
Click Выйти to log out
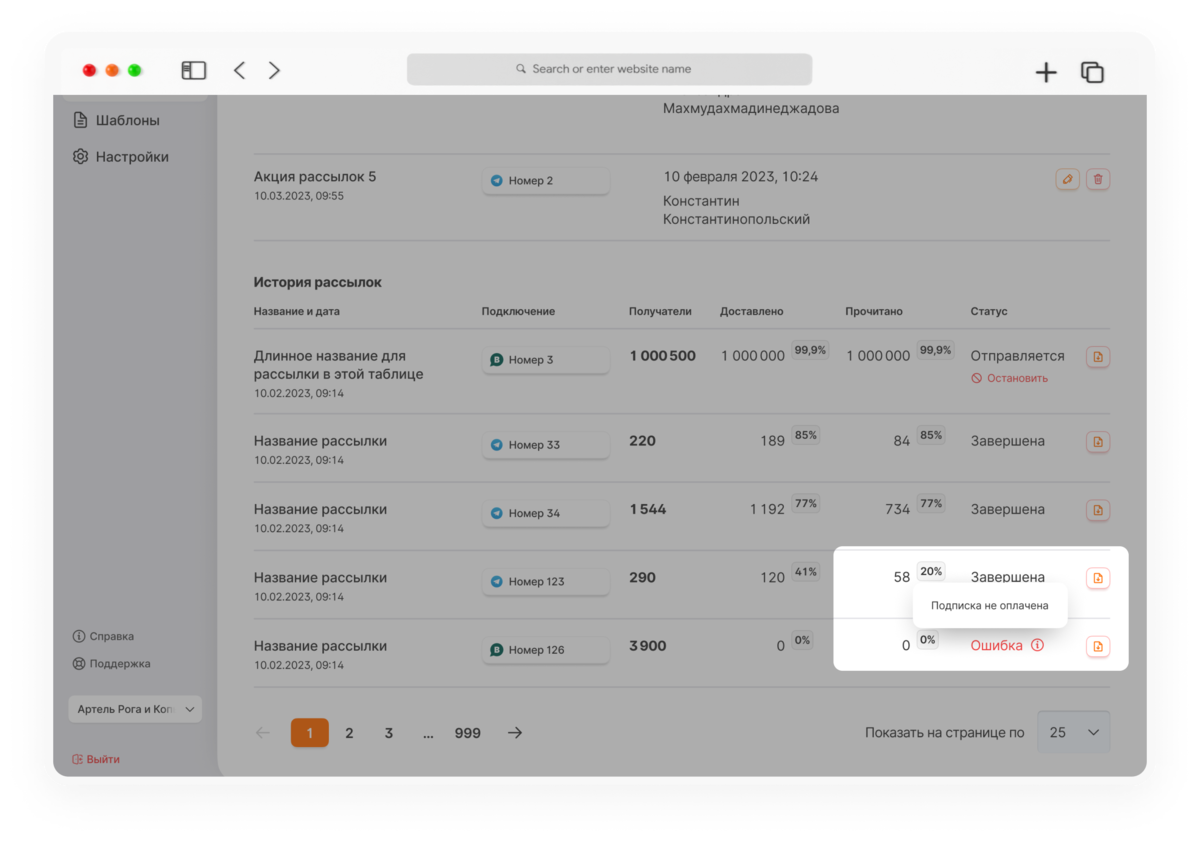[96, 759]
